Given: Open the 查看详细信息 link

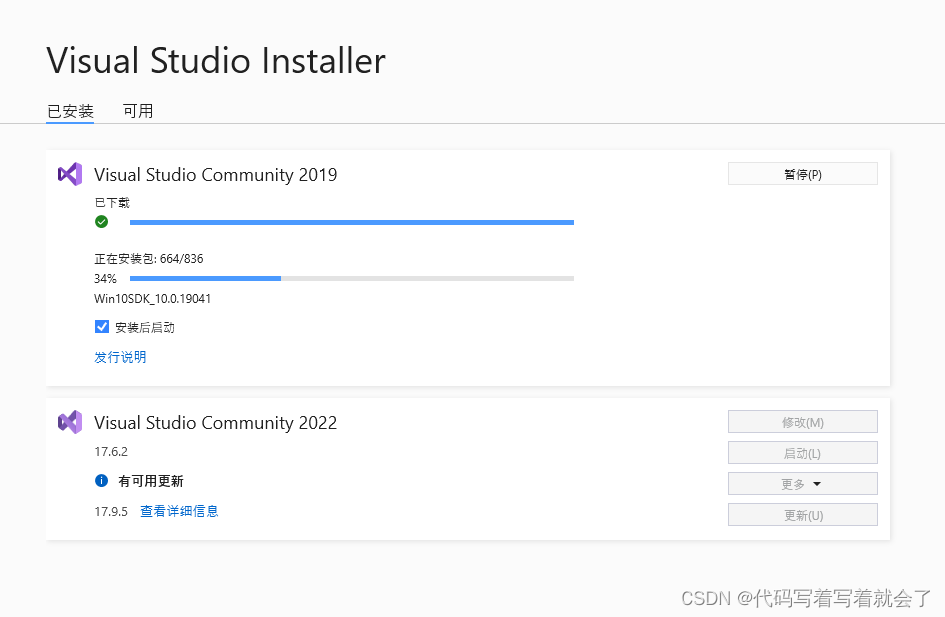Looking at the screenshot, I should pos(179,511).
